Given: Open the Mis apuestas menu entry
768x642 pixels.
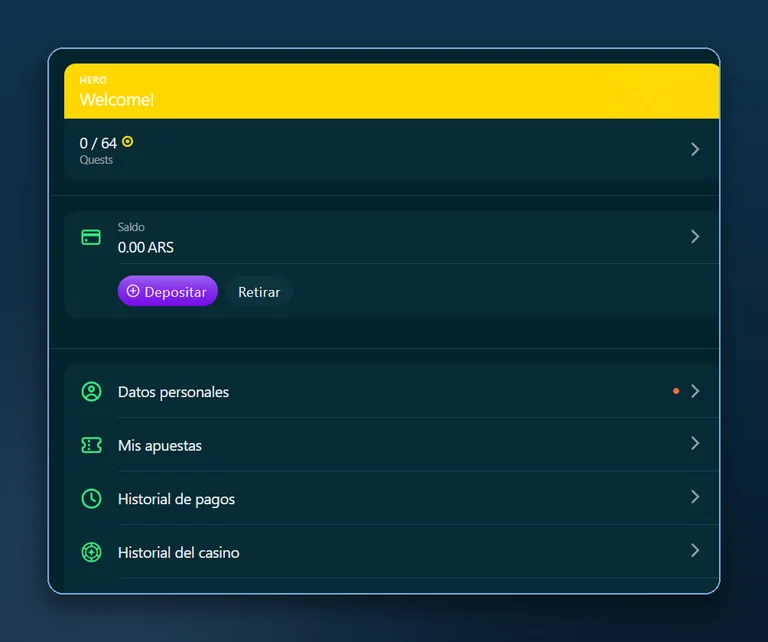Looking at the screenshot, I should 392,445.
